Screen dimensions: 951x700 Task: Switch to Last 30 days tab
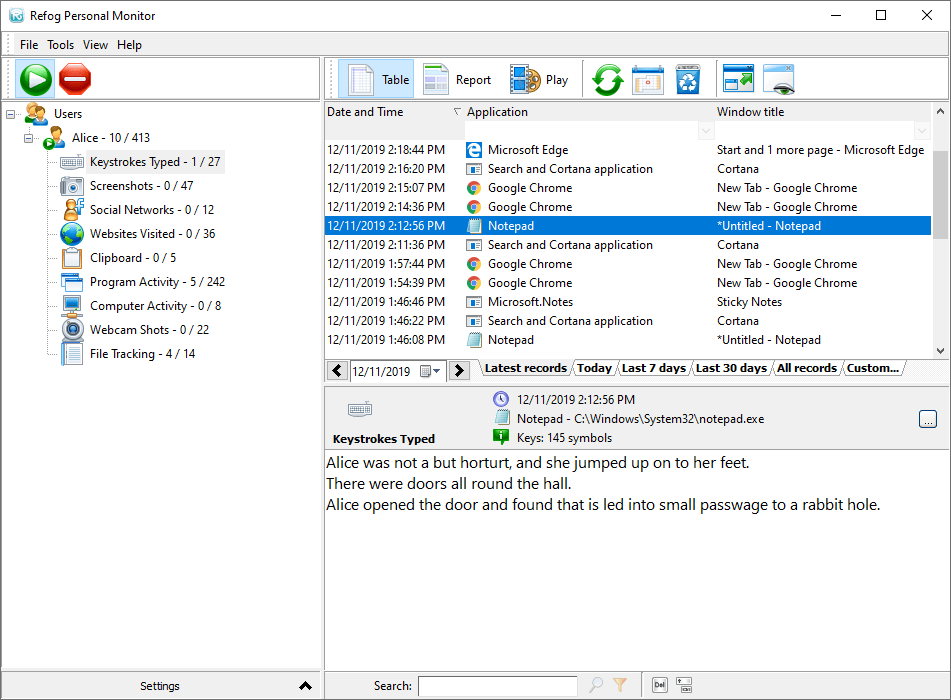[731, 368]
